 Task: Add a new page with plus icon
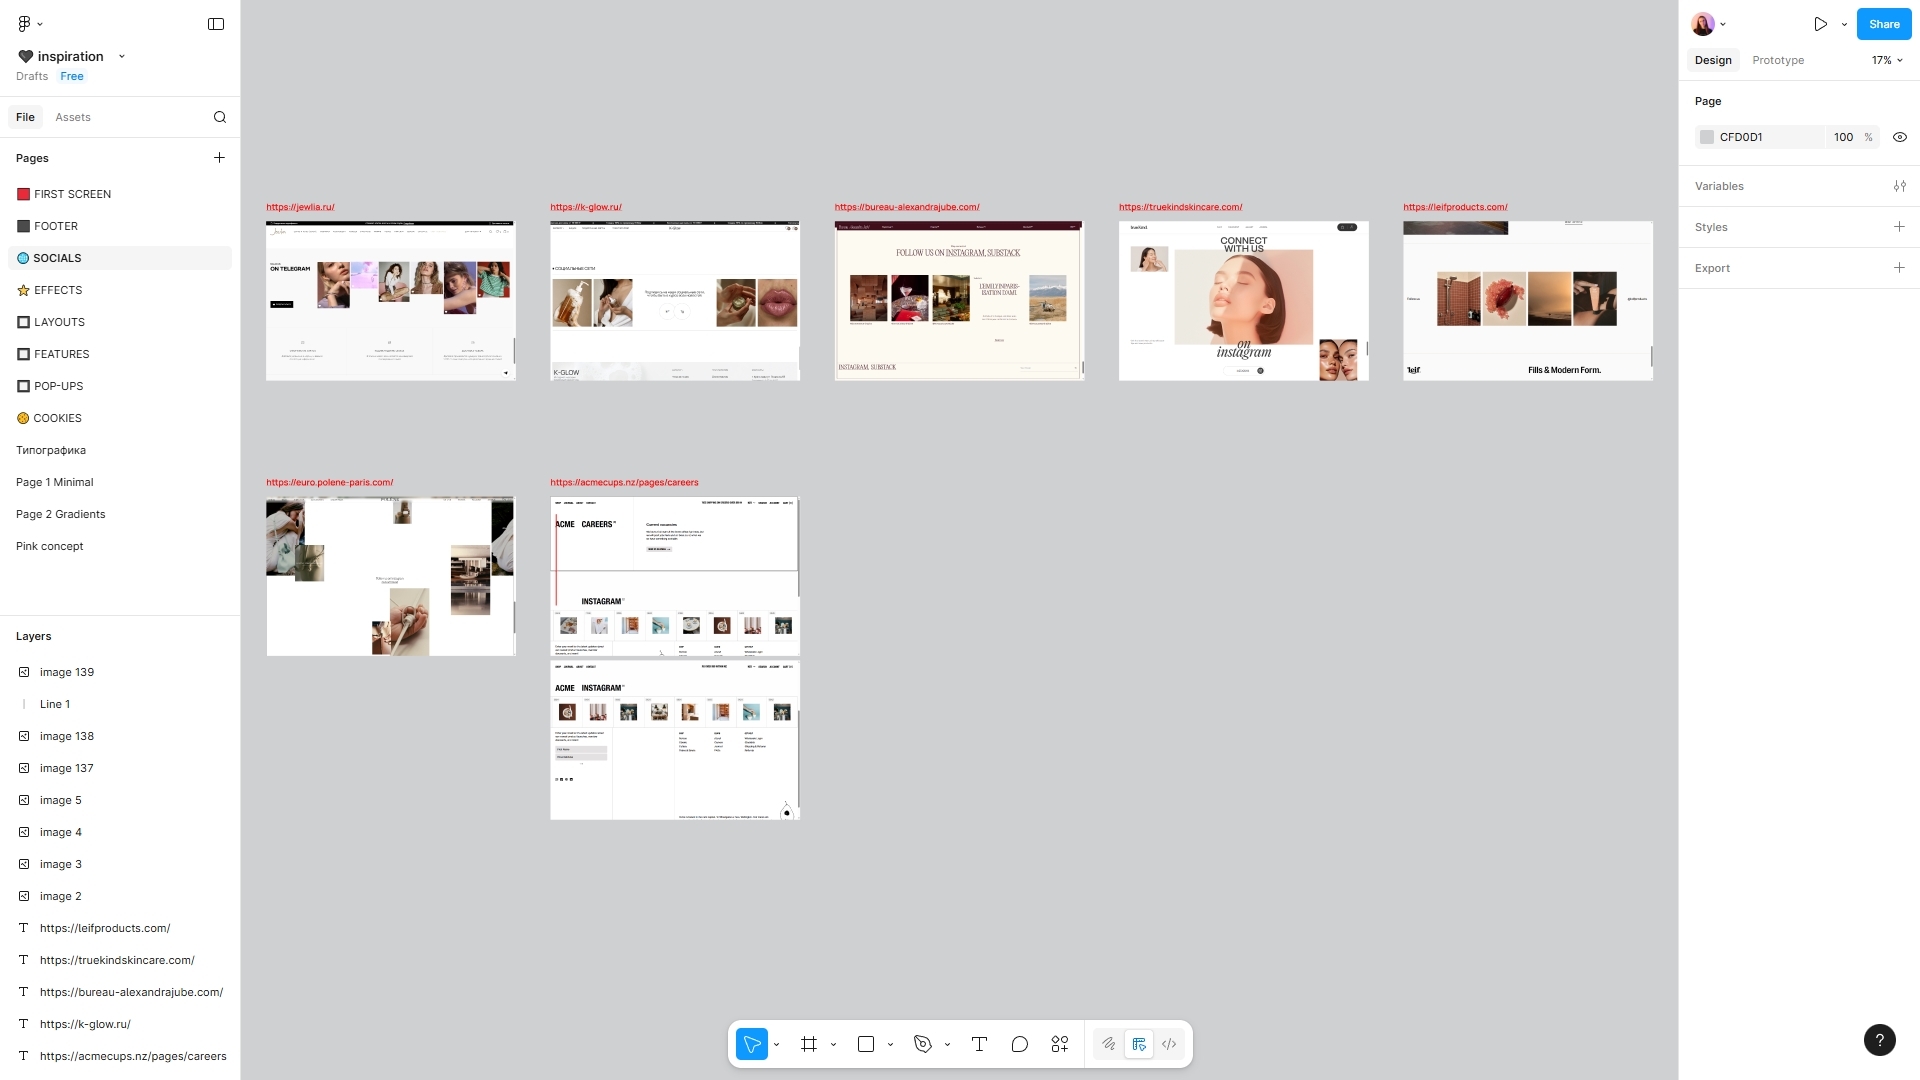(x=219, y=158)
